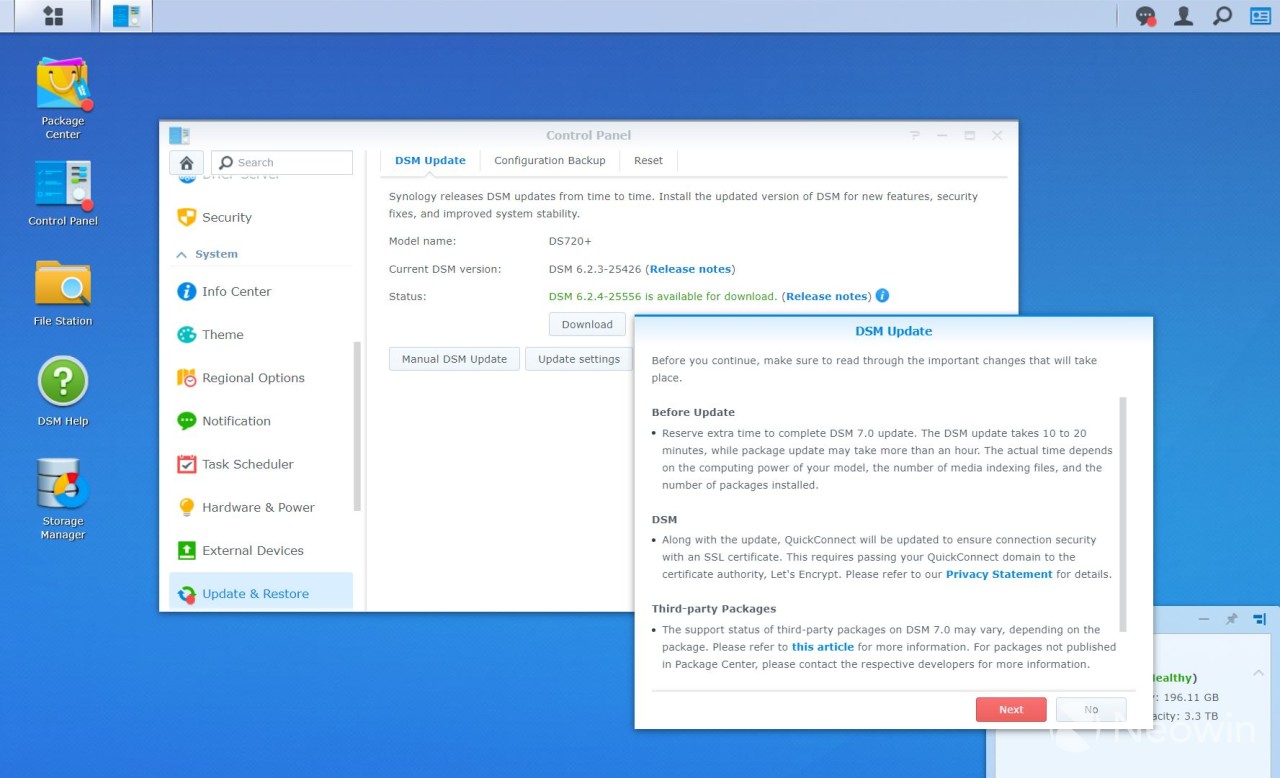Image resolution: width=1280 pixels, height=778 pixels.
Task: Click the Hardware & Power bulb icon
Action: (x=187, y=507)
